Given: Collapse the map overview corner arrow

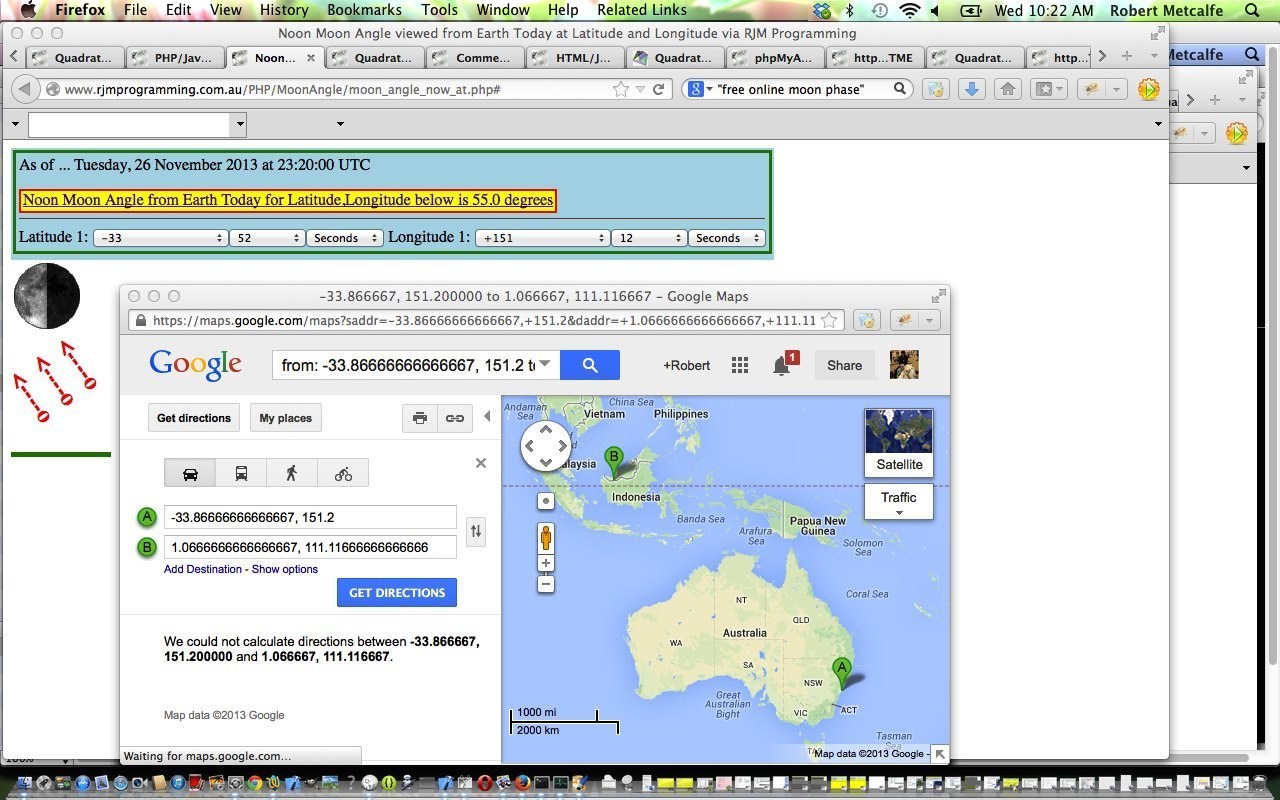Looking at the screenshot, I should [x=939, y=754].
